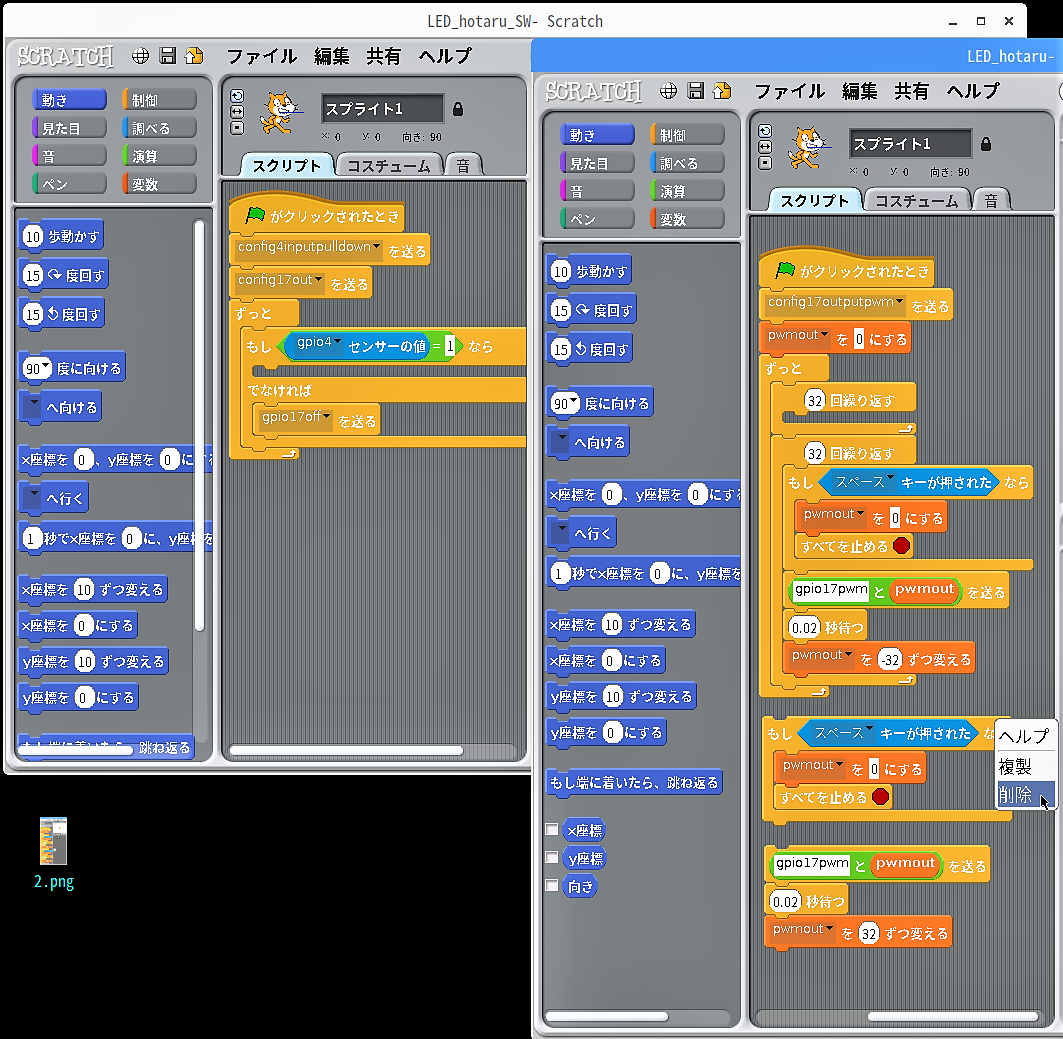Click share project icon in front Scratch window
Image resolution: width=1063 pixels, height=1039 pixels.
pos(723,91)
